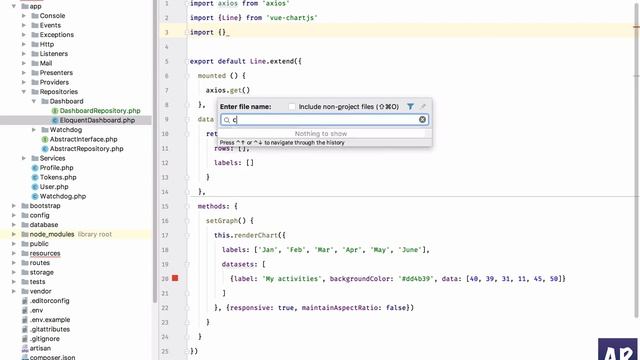Click the .env file icon
The height and width of the screenshot is (360, 640).
coord(25,311)
